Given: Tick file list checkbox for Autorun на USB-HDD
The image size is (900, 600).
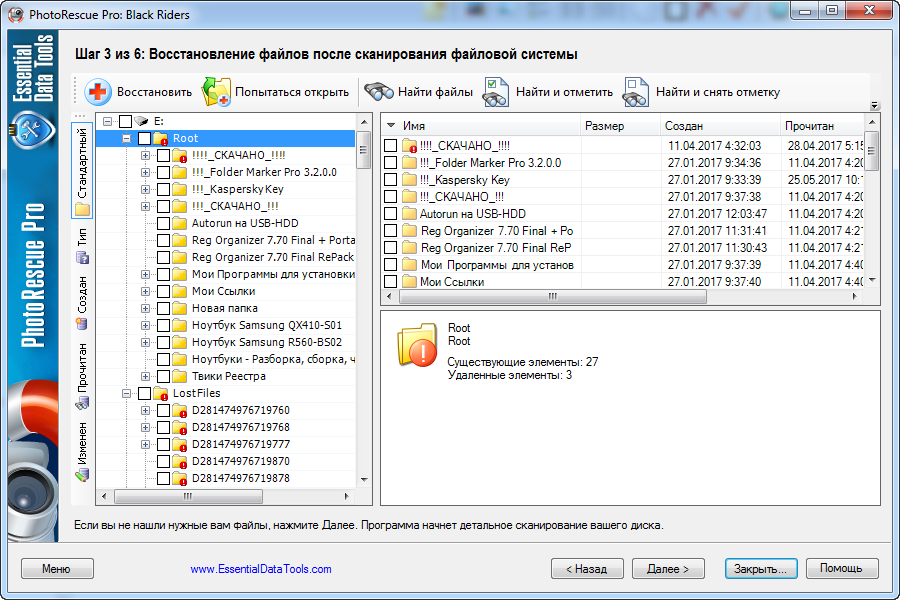Looking at the screenshot, I should click(x=390, y=214).
